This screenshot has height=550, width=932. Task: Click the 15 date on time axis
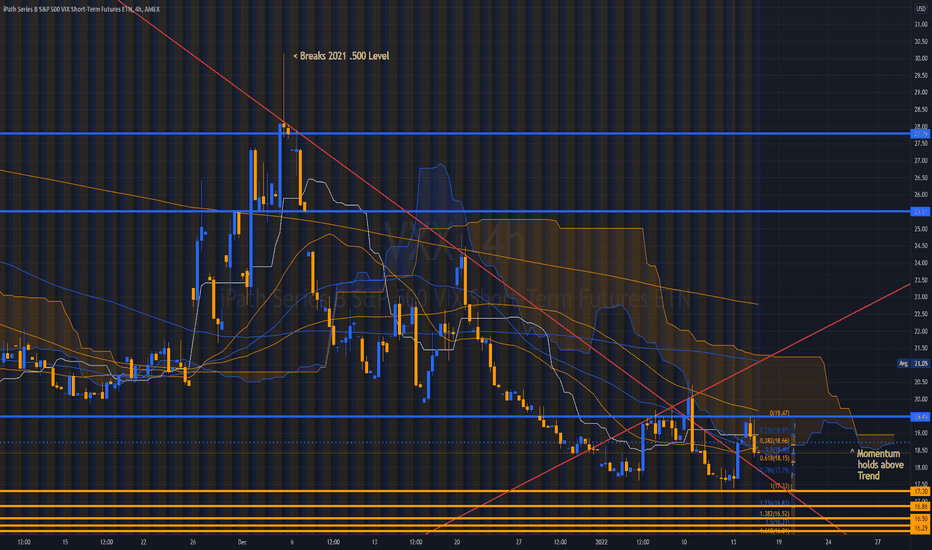pos(65,542)
